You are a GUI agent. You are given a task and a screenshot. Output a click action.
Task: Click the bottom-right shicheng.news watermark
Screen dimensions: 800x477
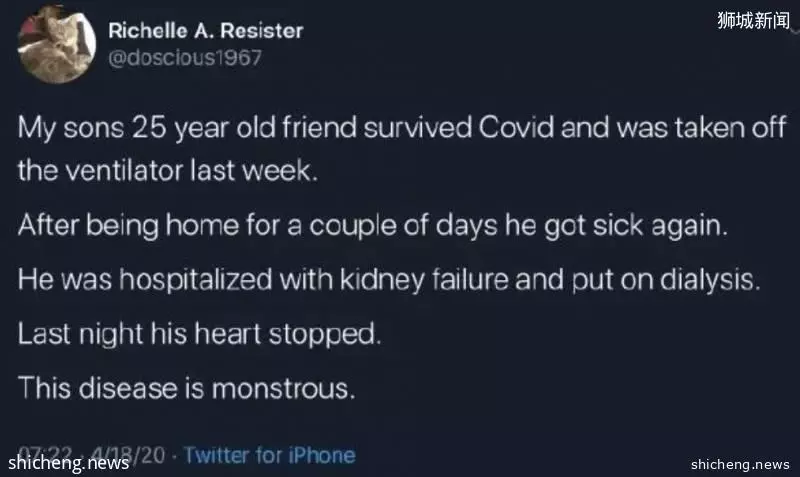tap(740, 464)
